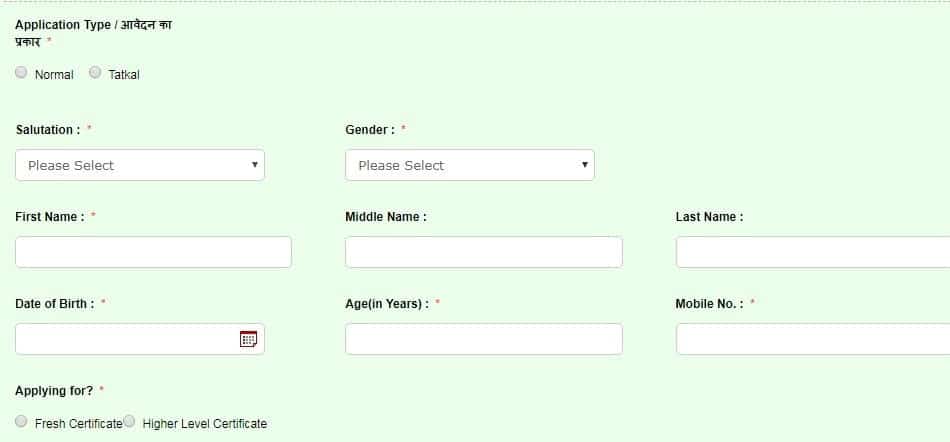
Task: Click the Mobile No. input box
Action: (x=813, y=339)
